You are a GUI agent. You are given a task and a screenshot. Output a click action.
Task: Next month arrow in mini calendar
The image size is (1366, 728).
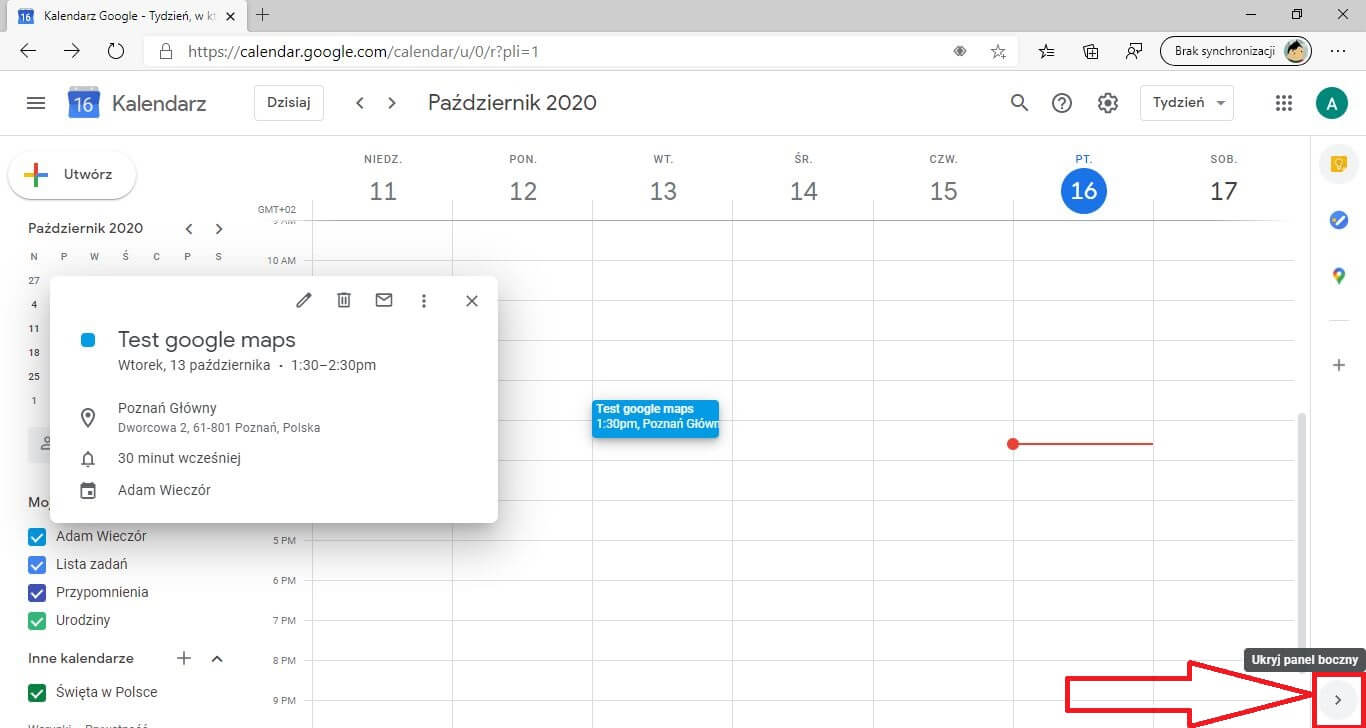tap(219, 229)
